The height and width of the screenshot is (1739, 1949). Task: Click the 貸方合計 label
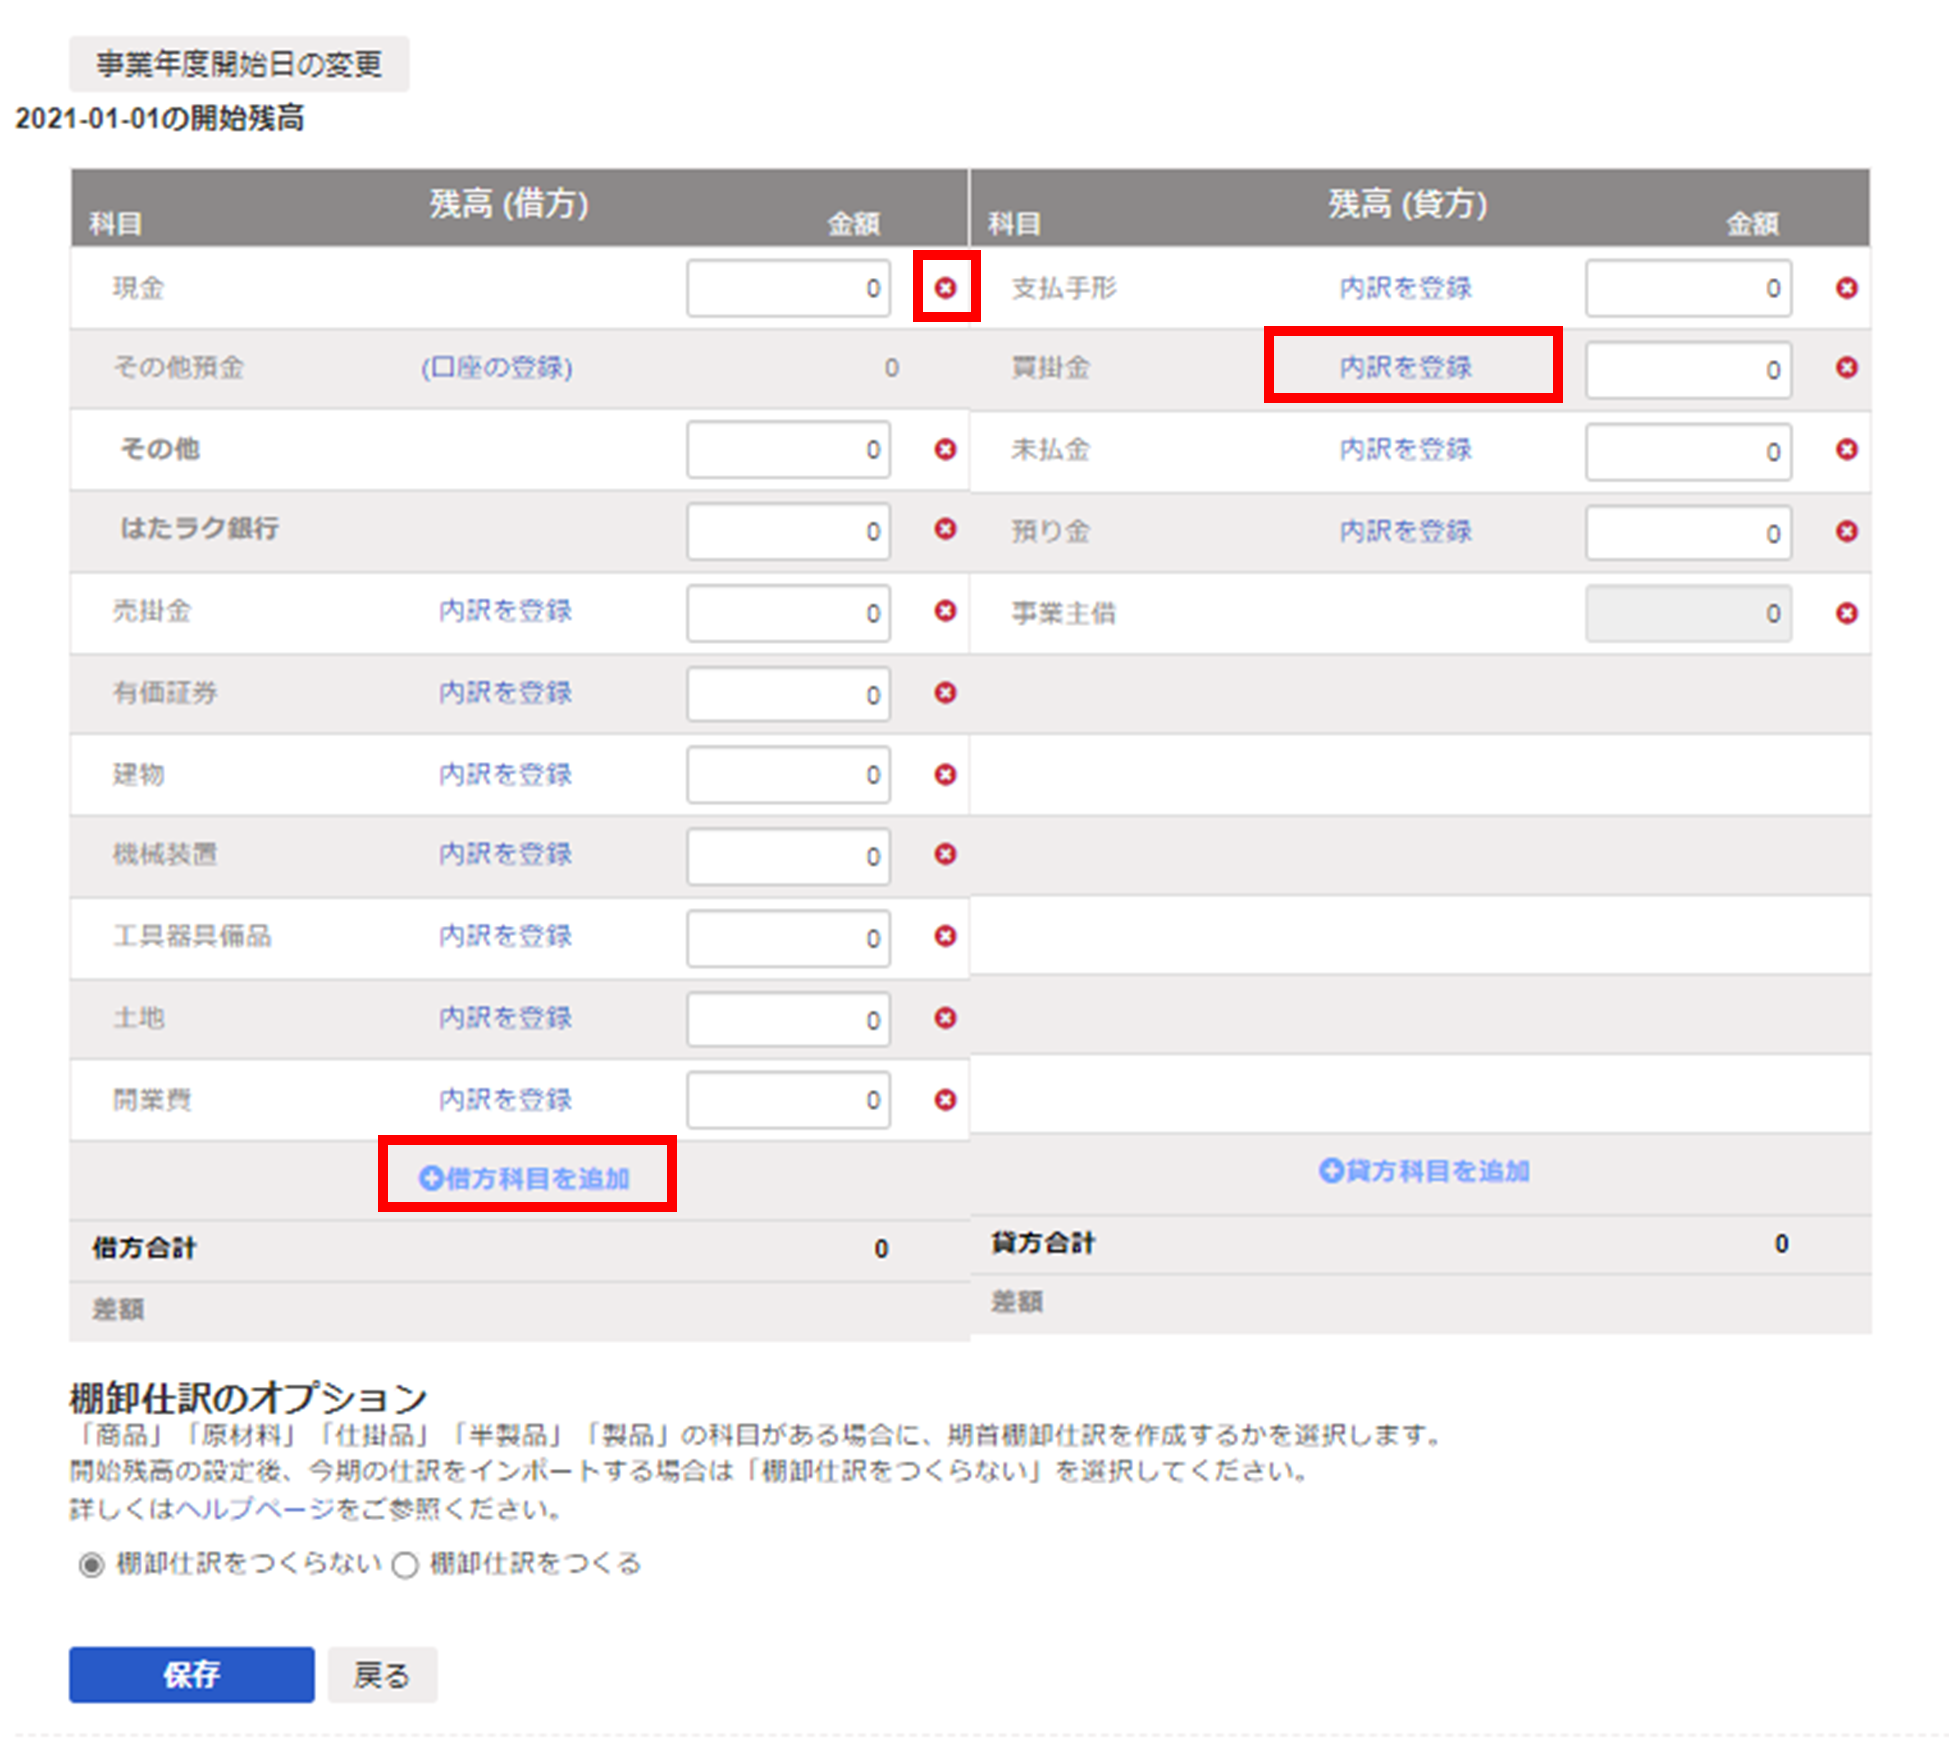point(1043,1243)
